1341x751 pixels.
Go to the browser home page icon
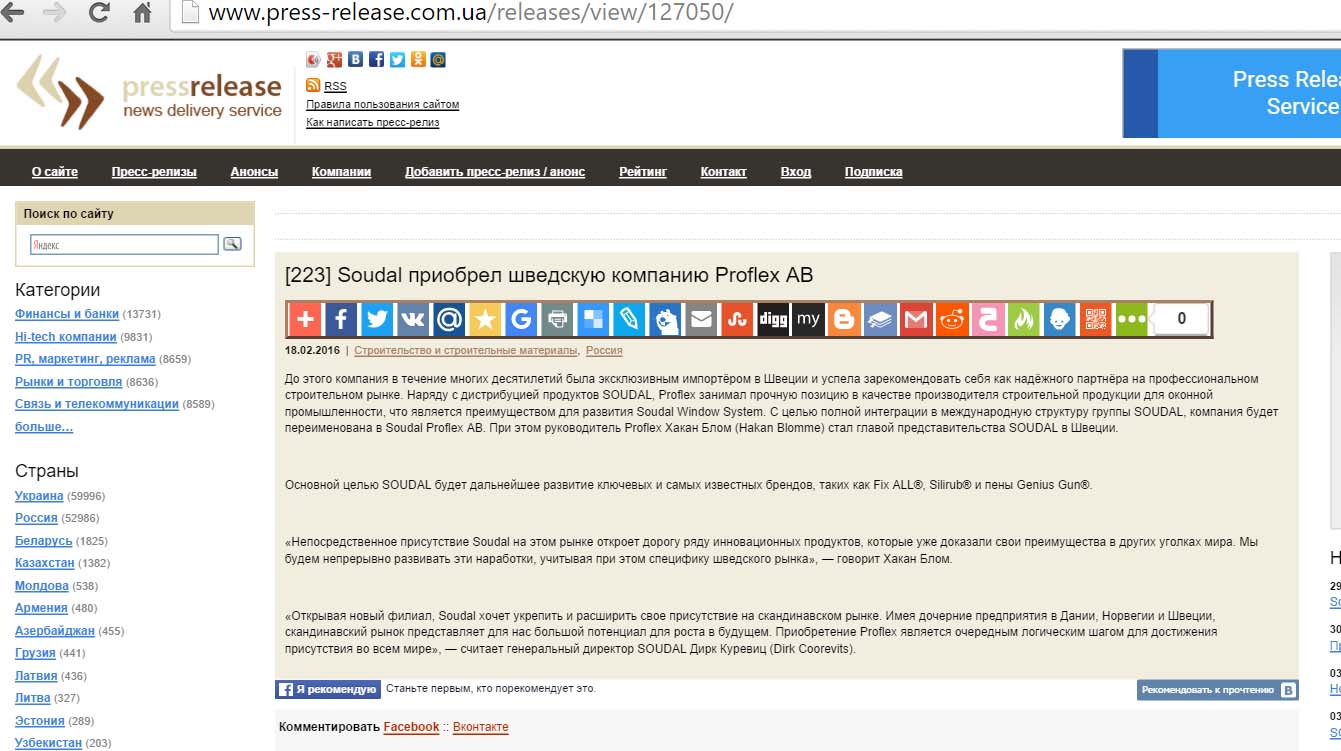pos(142,13)
